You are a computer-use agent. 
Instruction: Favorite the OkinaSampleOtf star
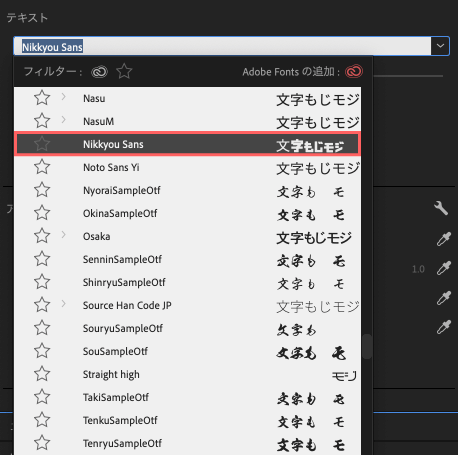(42, 213)
